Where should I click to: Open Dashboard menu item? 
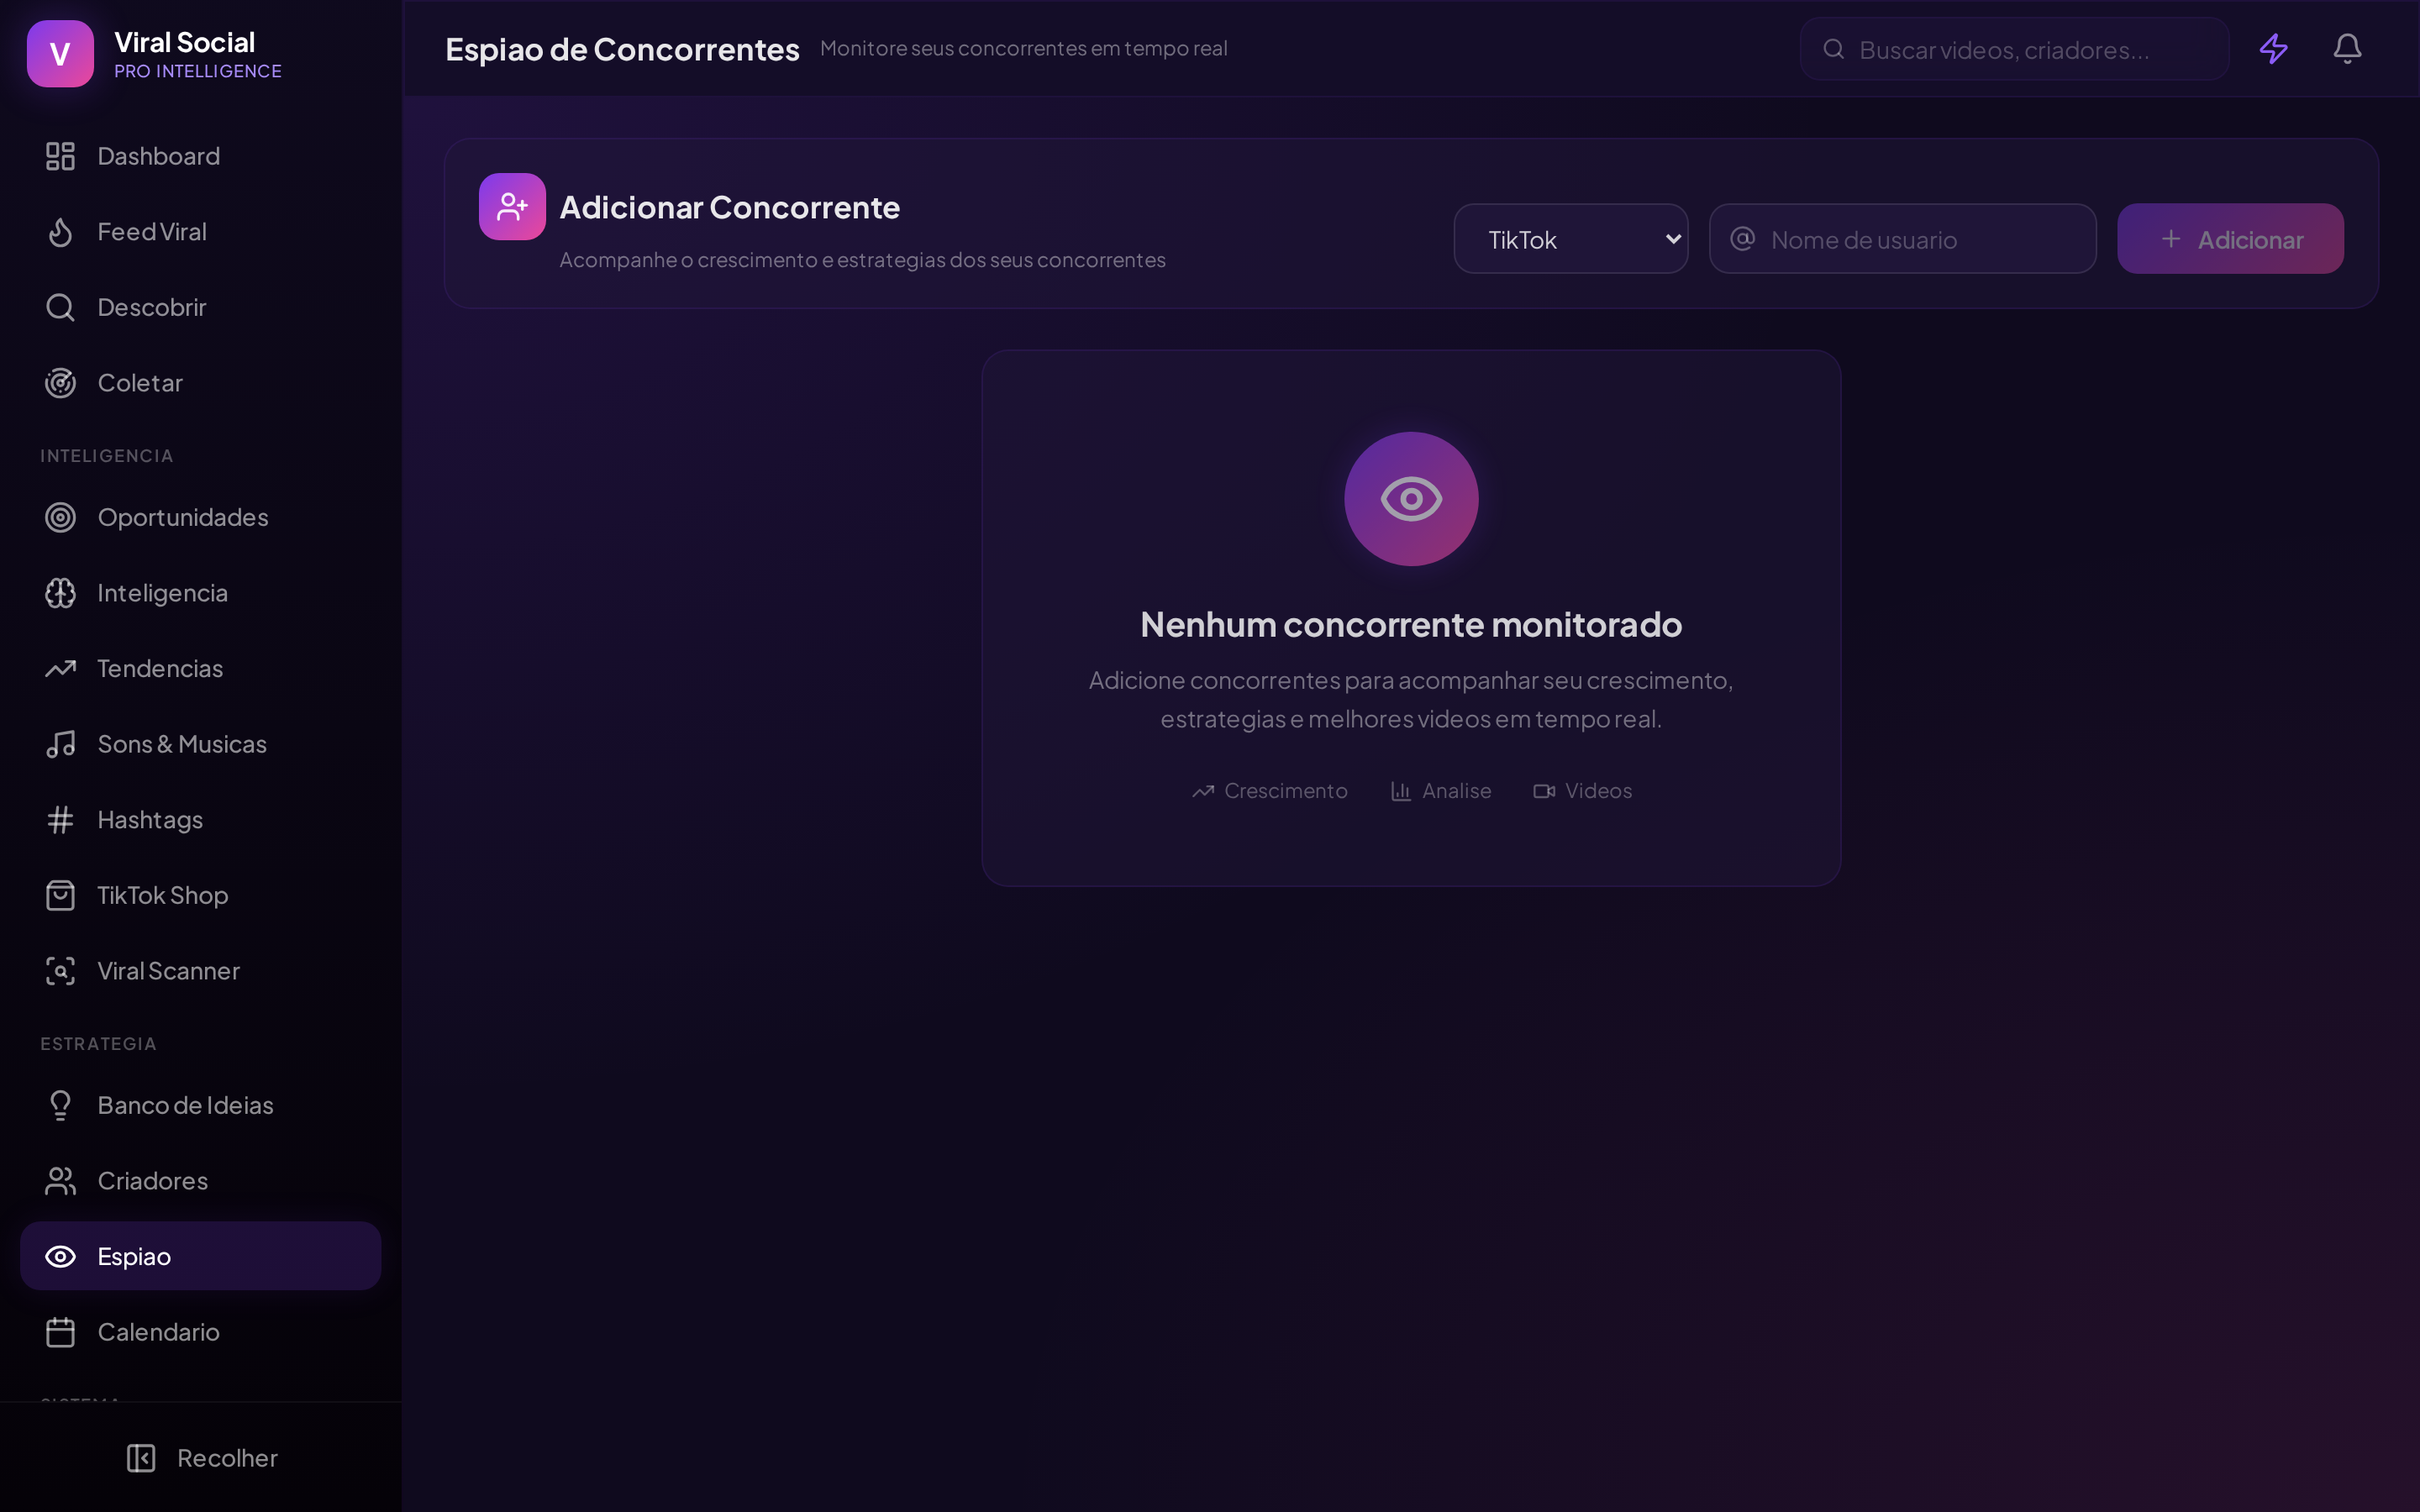click(x=200, y=156)
